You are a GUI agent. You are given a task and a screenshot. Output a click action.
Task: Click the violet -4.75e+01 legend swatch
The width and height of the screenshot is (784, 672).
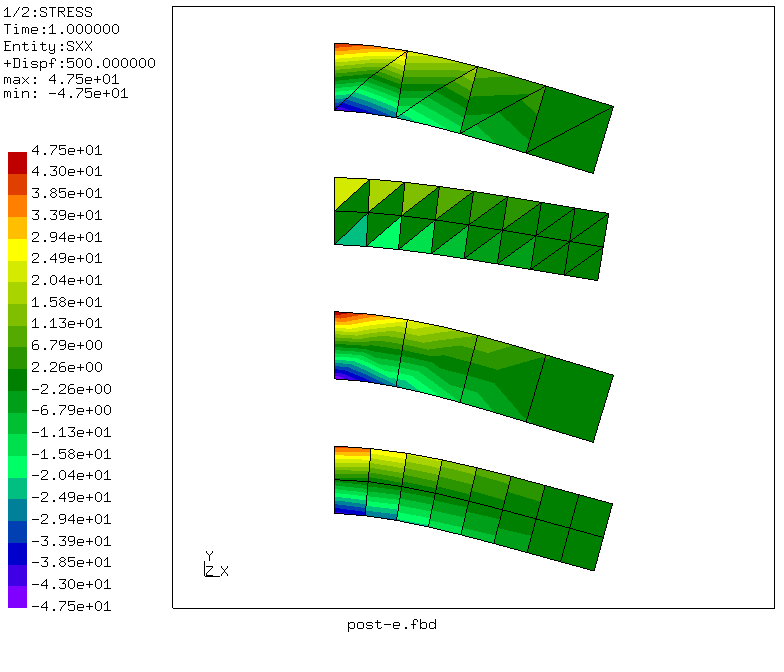click(17, 597)
